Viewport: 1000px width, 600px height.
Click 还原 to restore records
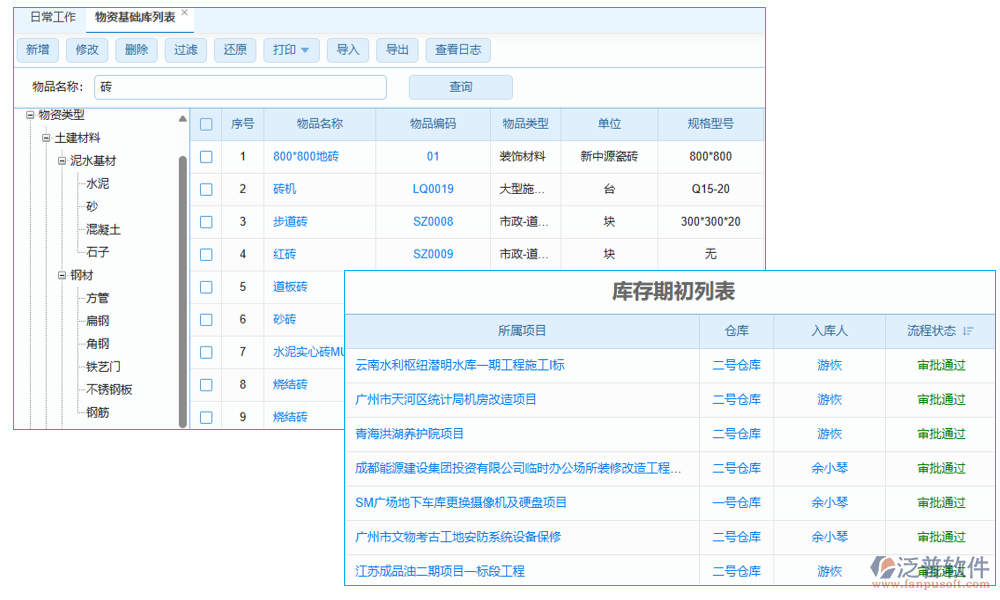pos(234,49)
